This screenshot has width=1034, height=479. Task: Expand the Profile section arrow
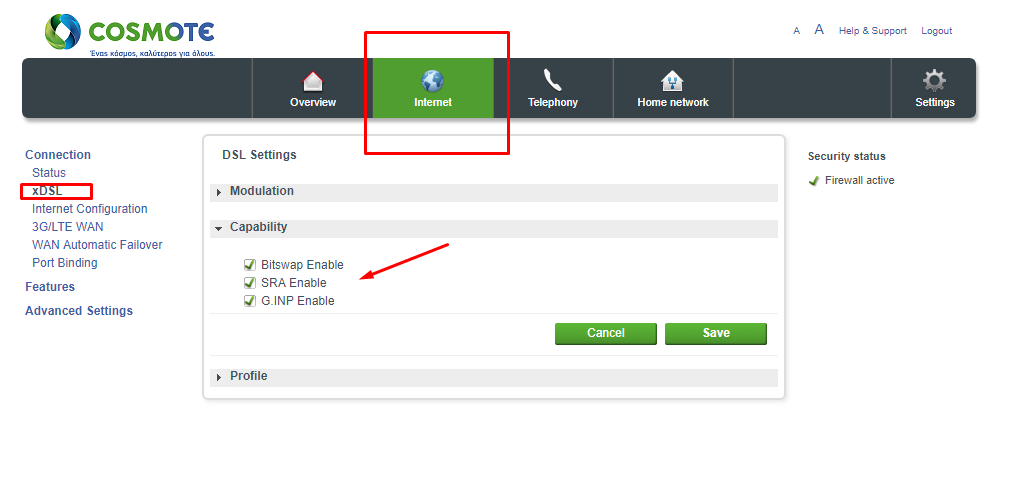pyautogui.click(x=219, y=377)
